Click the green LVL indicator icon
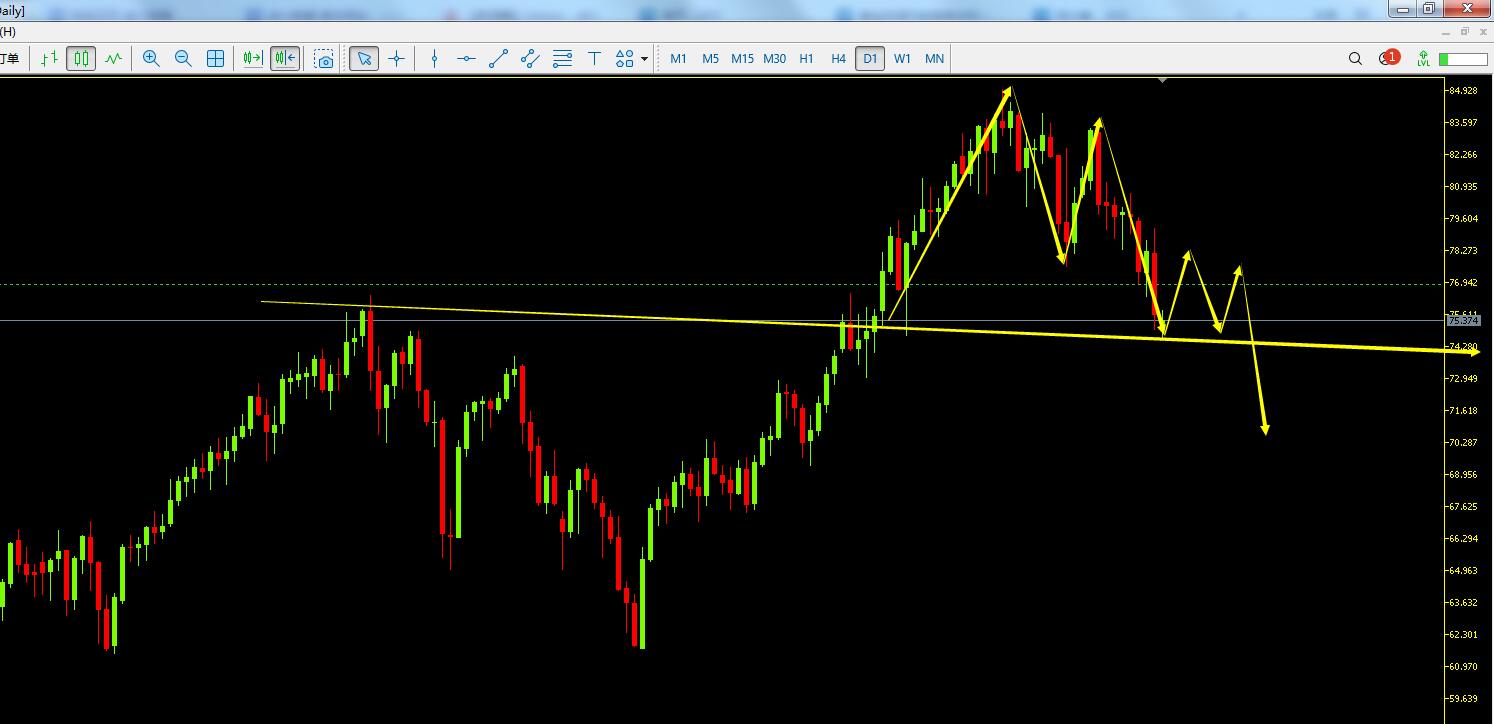The image size is (1494, 724). coord(1423,59)
